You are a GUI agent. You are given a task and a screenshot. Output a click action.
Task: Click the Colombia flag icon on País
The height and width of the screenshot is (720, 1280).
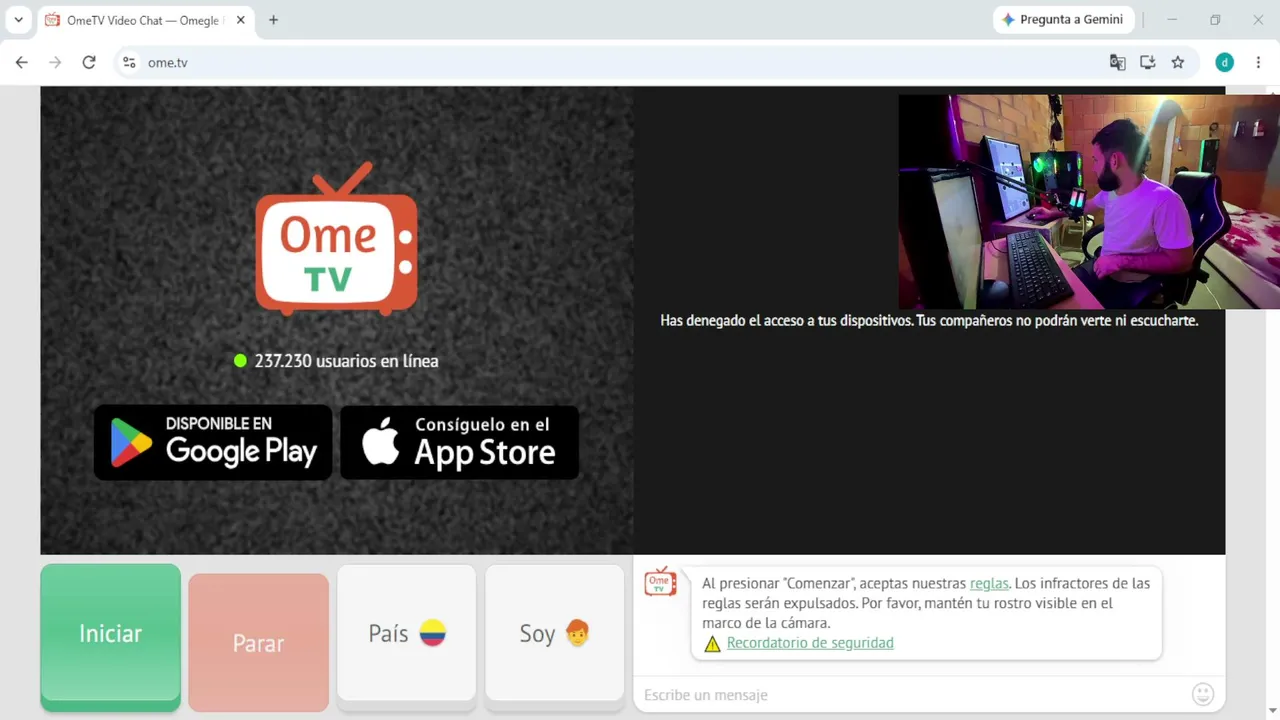tap(432, 633)
